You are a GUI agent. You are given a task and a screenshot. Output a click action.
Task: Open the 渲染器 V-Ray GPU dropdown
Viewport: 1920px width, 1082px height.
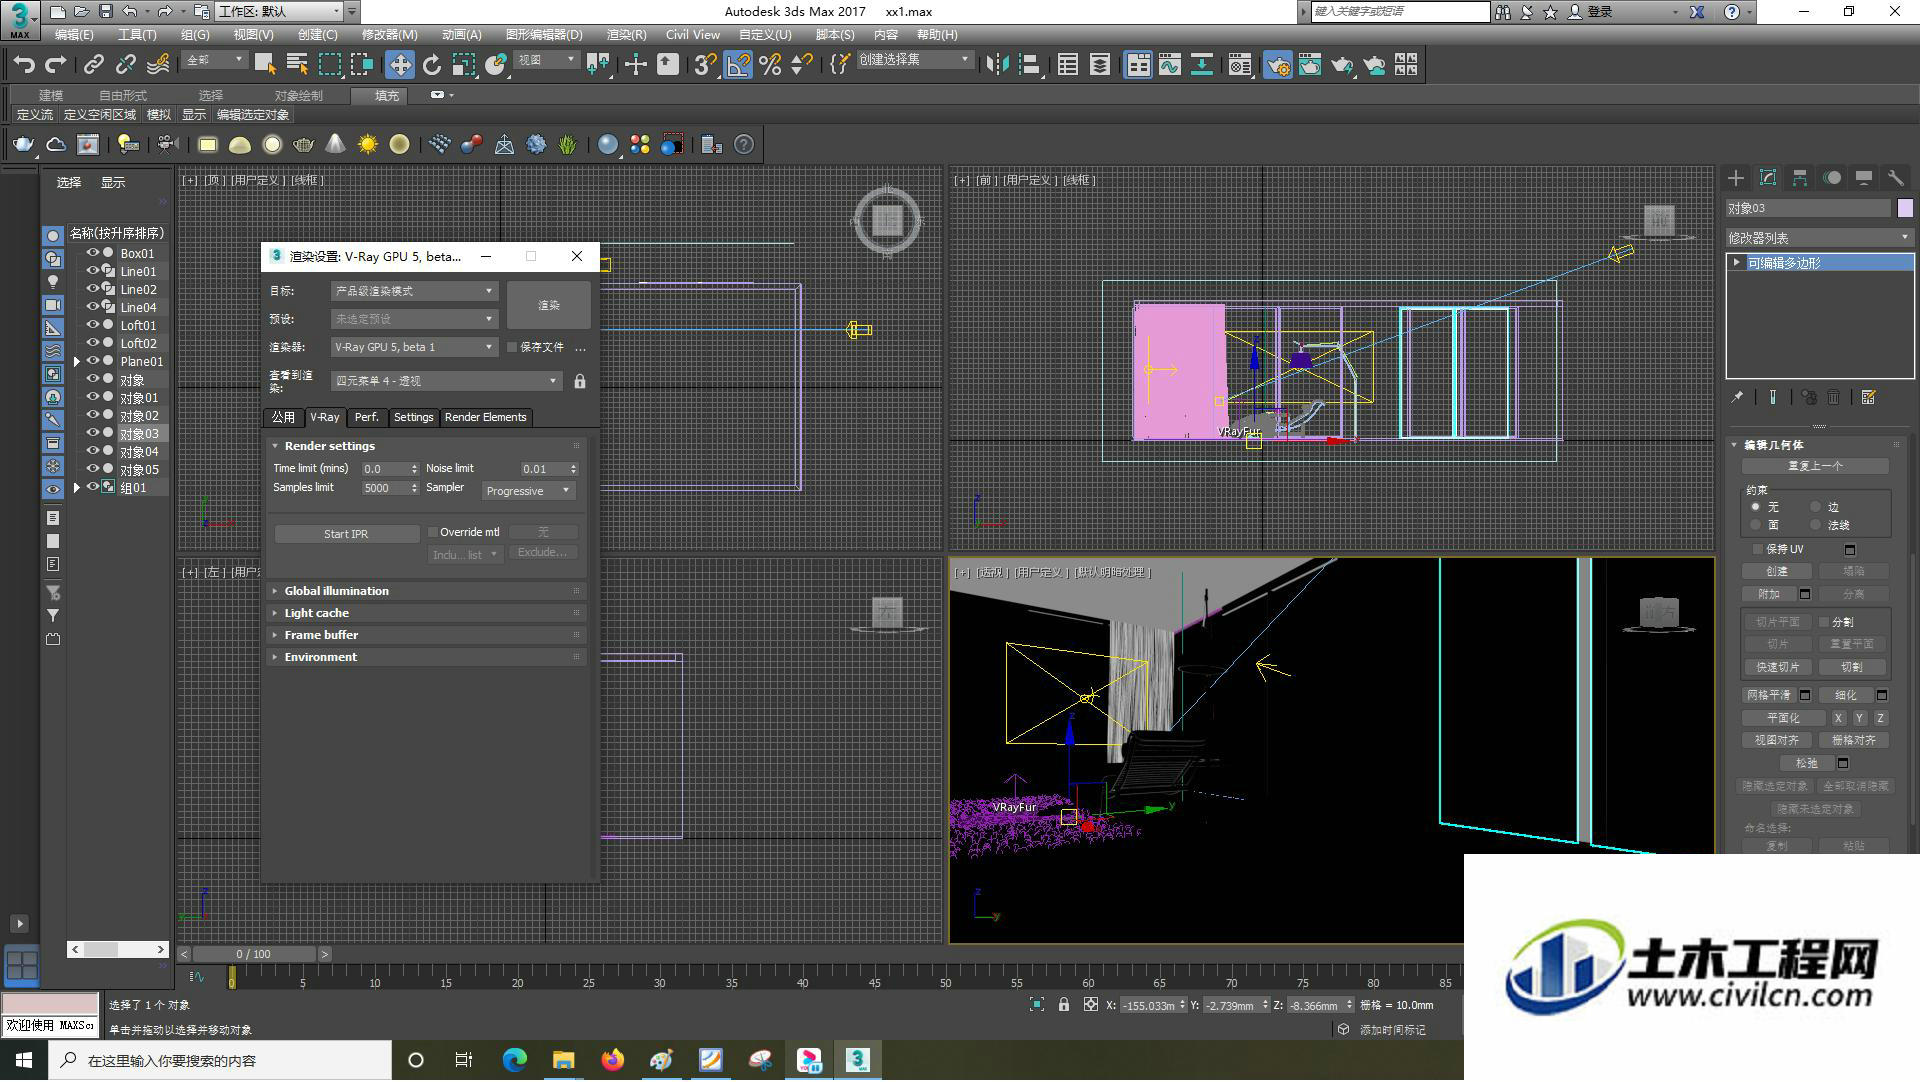coord(414,347)
